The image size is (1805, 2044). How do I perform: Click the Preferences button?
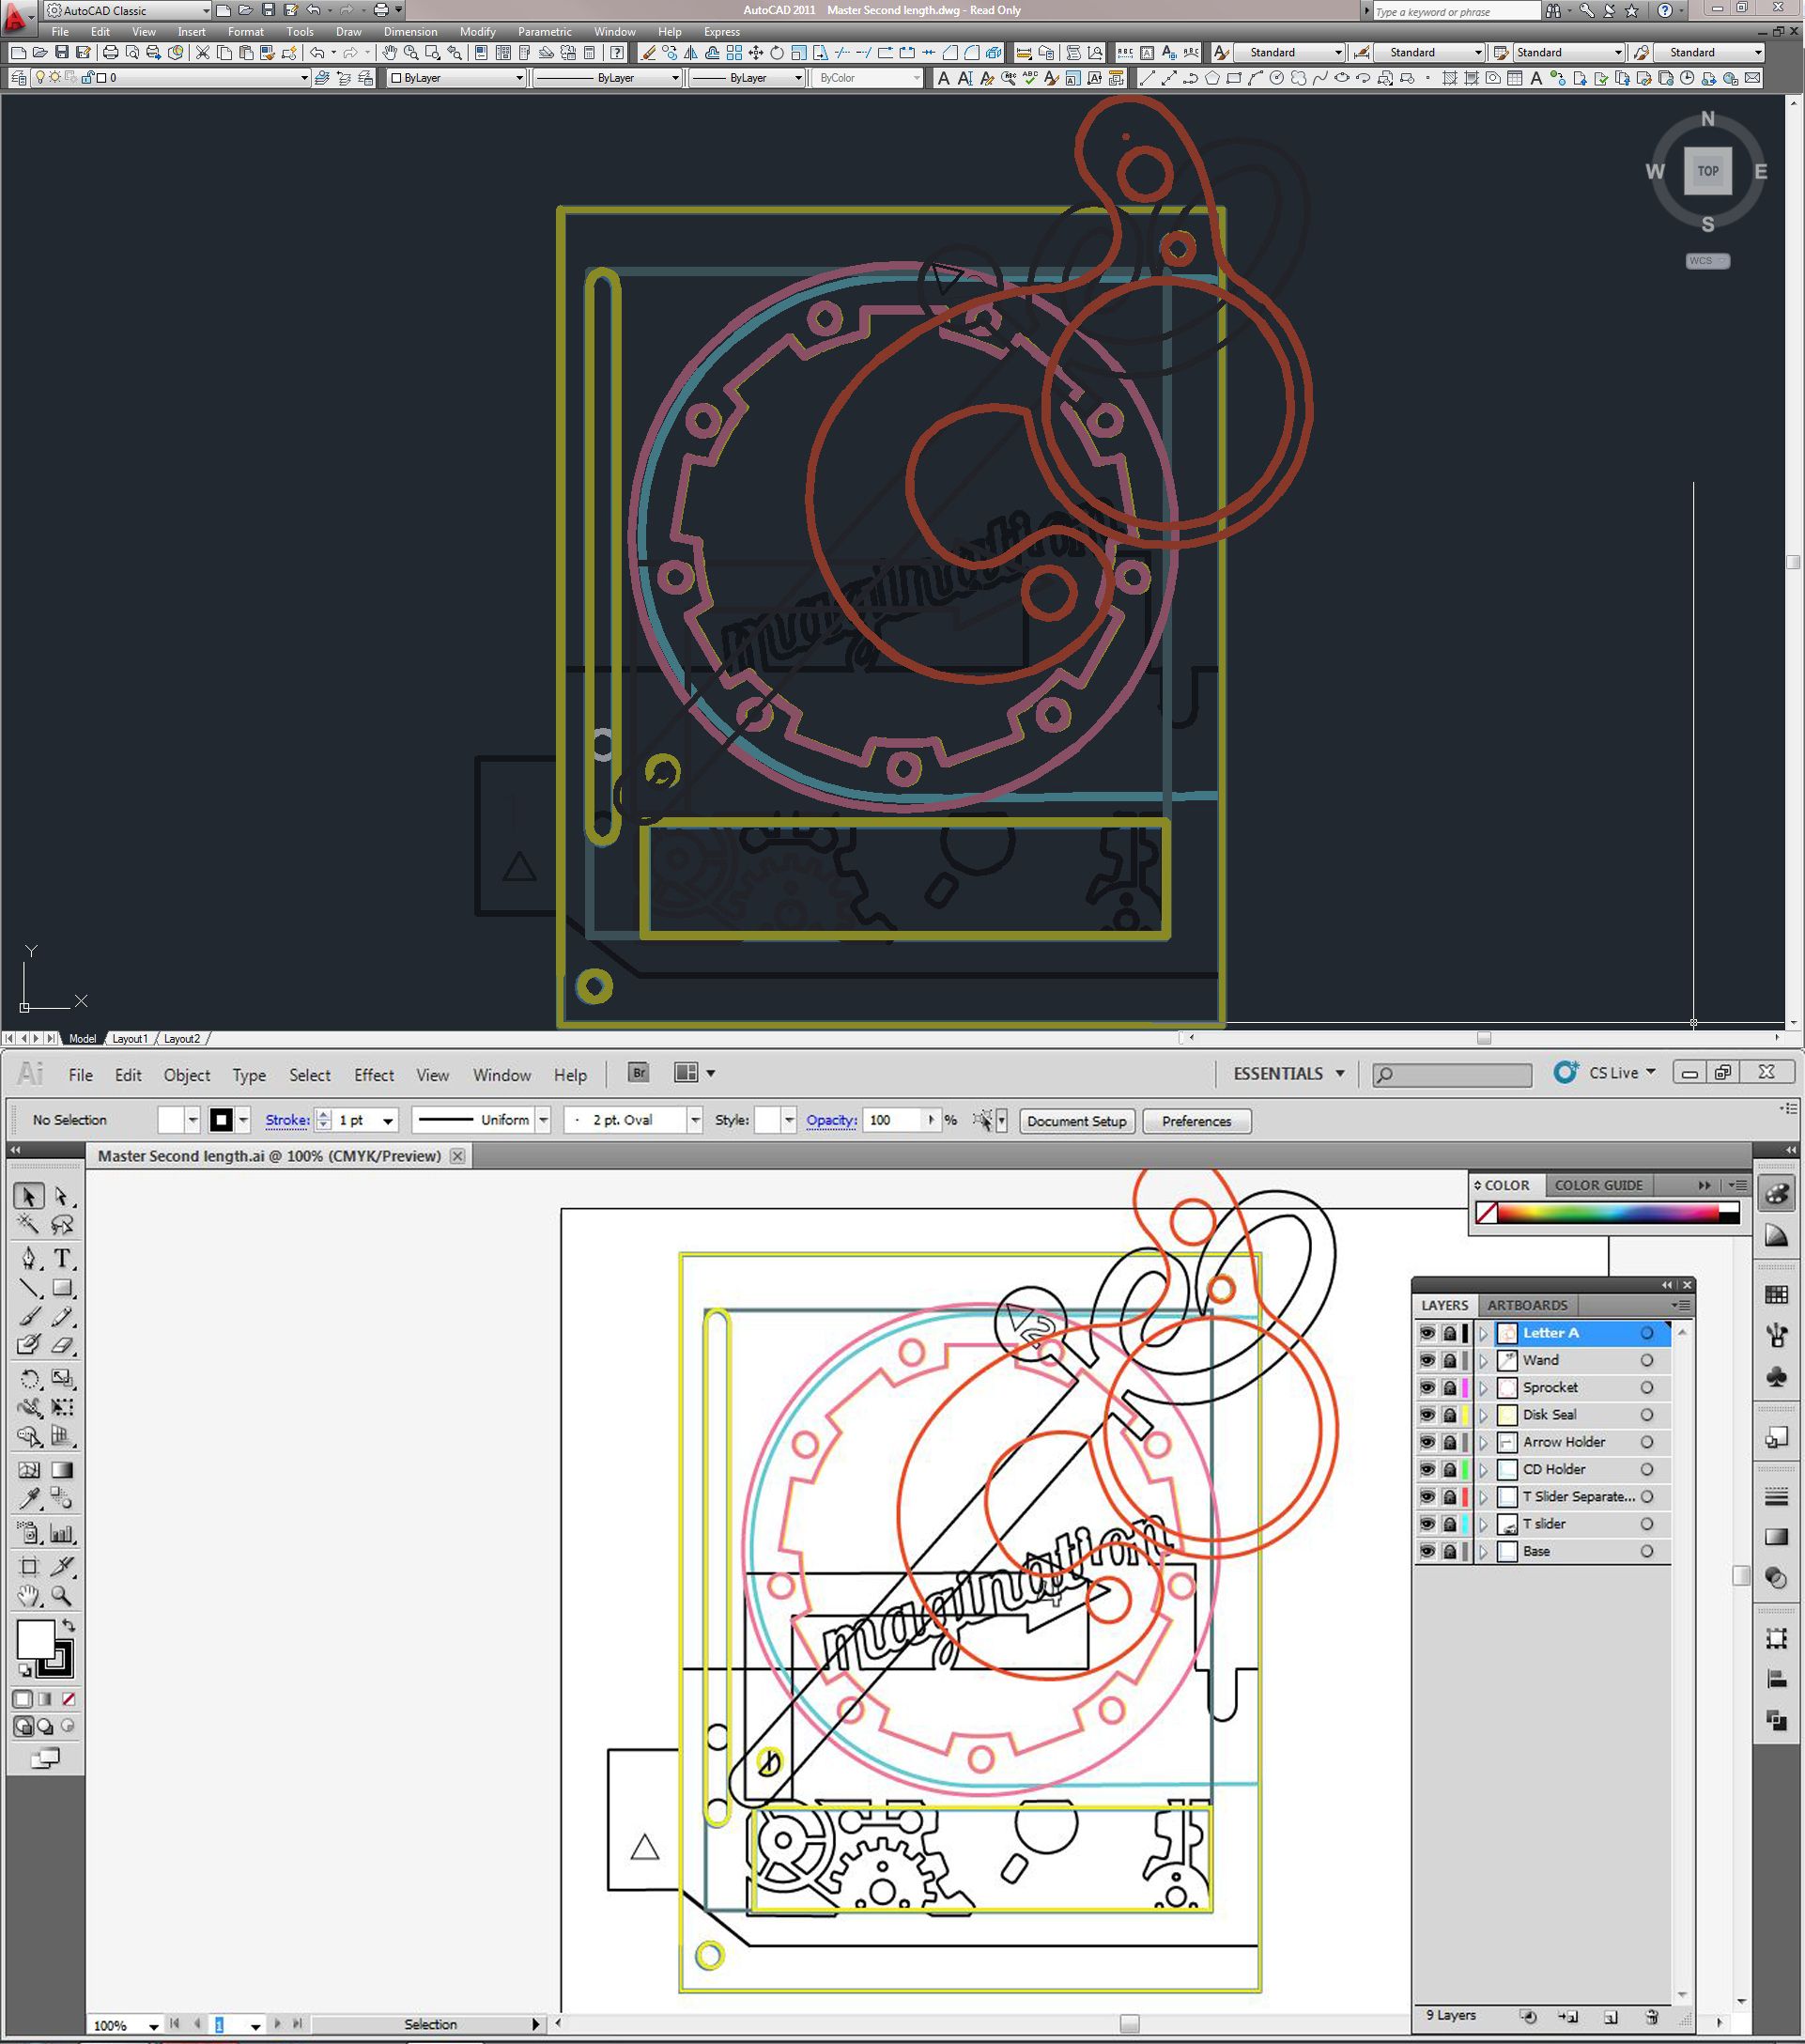1196,1121
